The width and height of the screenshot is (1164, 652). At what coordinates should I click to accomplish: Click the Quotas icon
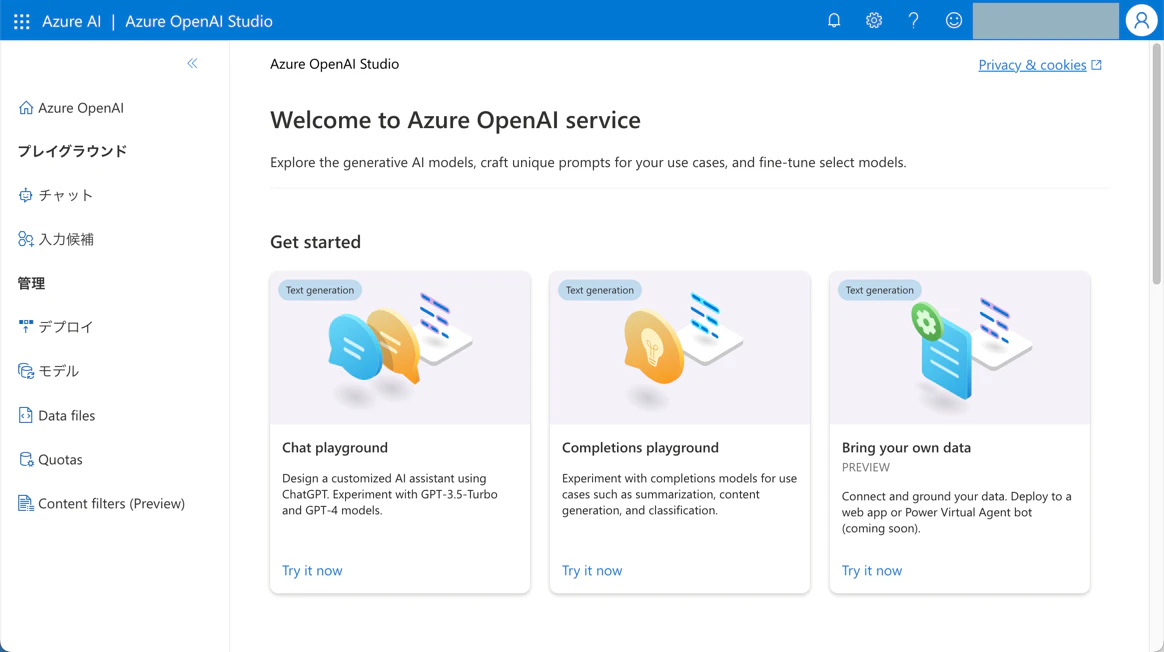pos(26,459)
